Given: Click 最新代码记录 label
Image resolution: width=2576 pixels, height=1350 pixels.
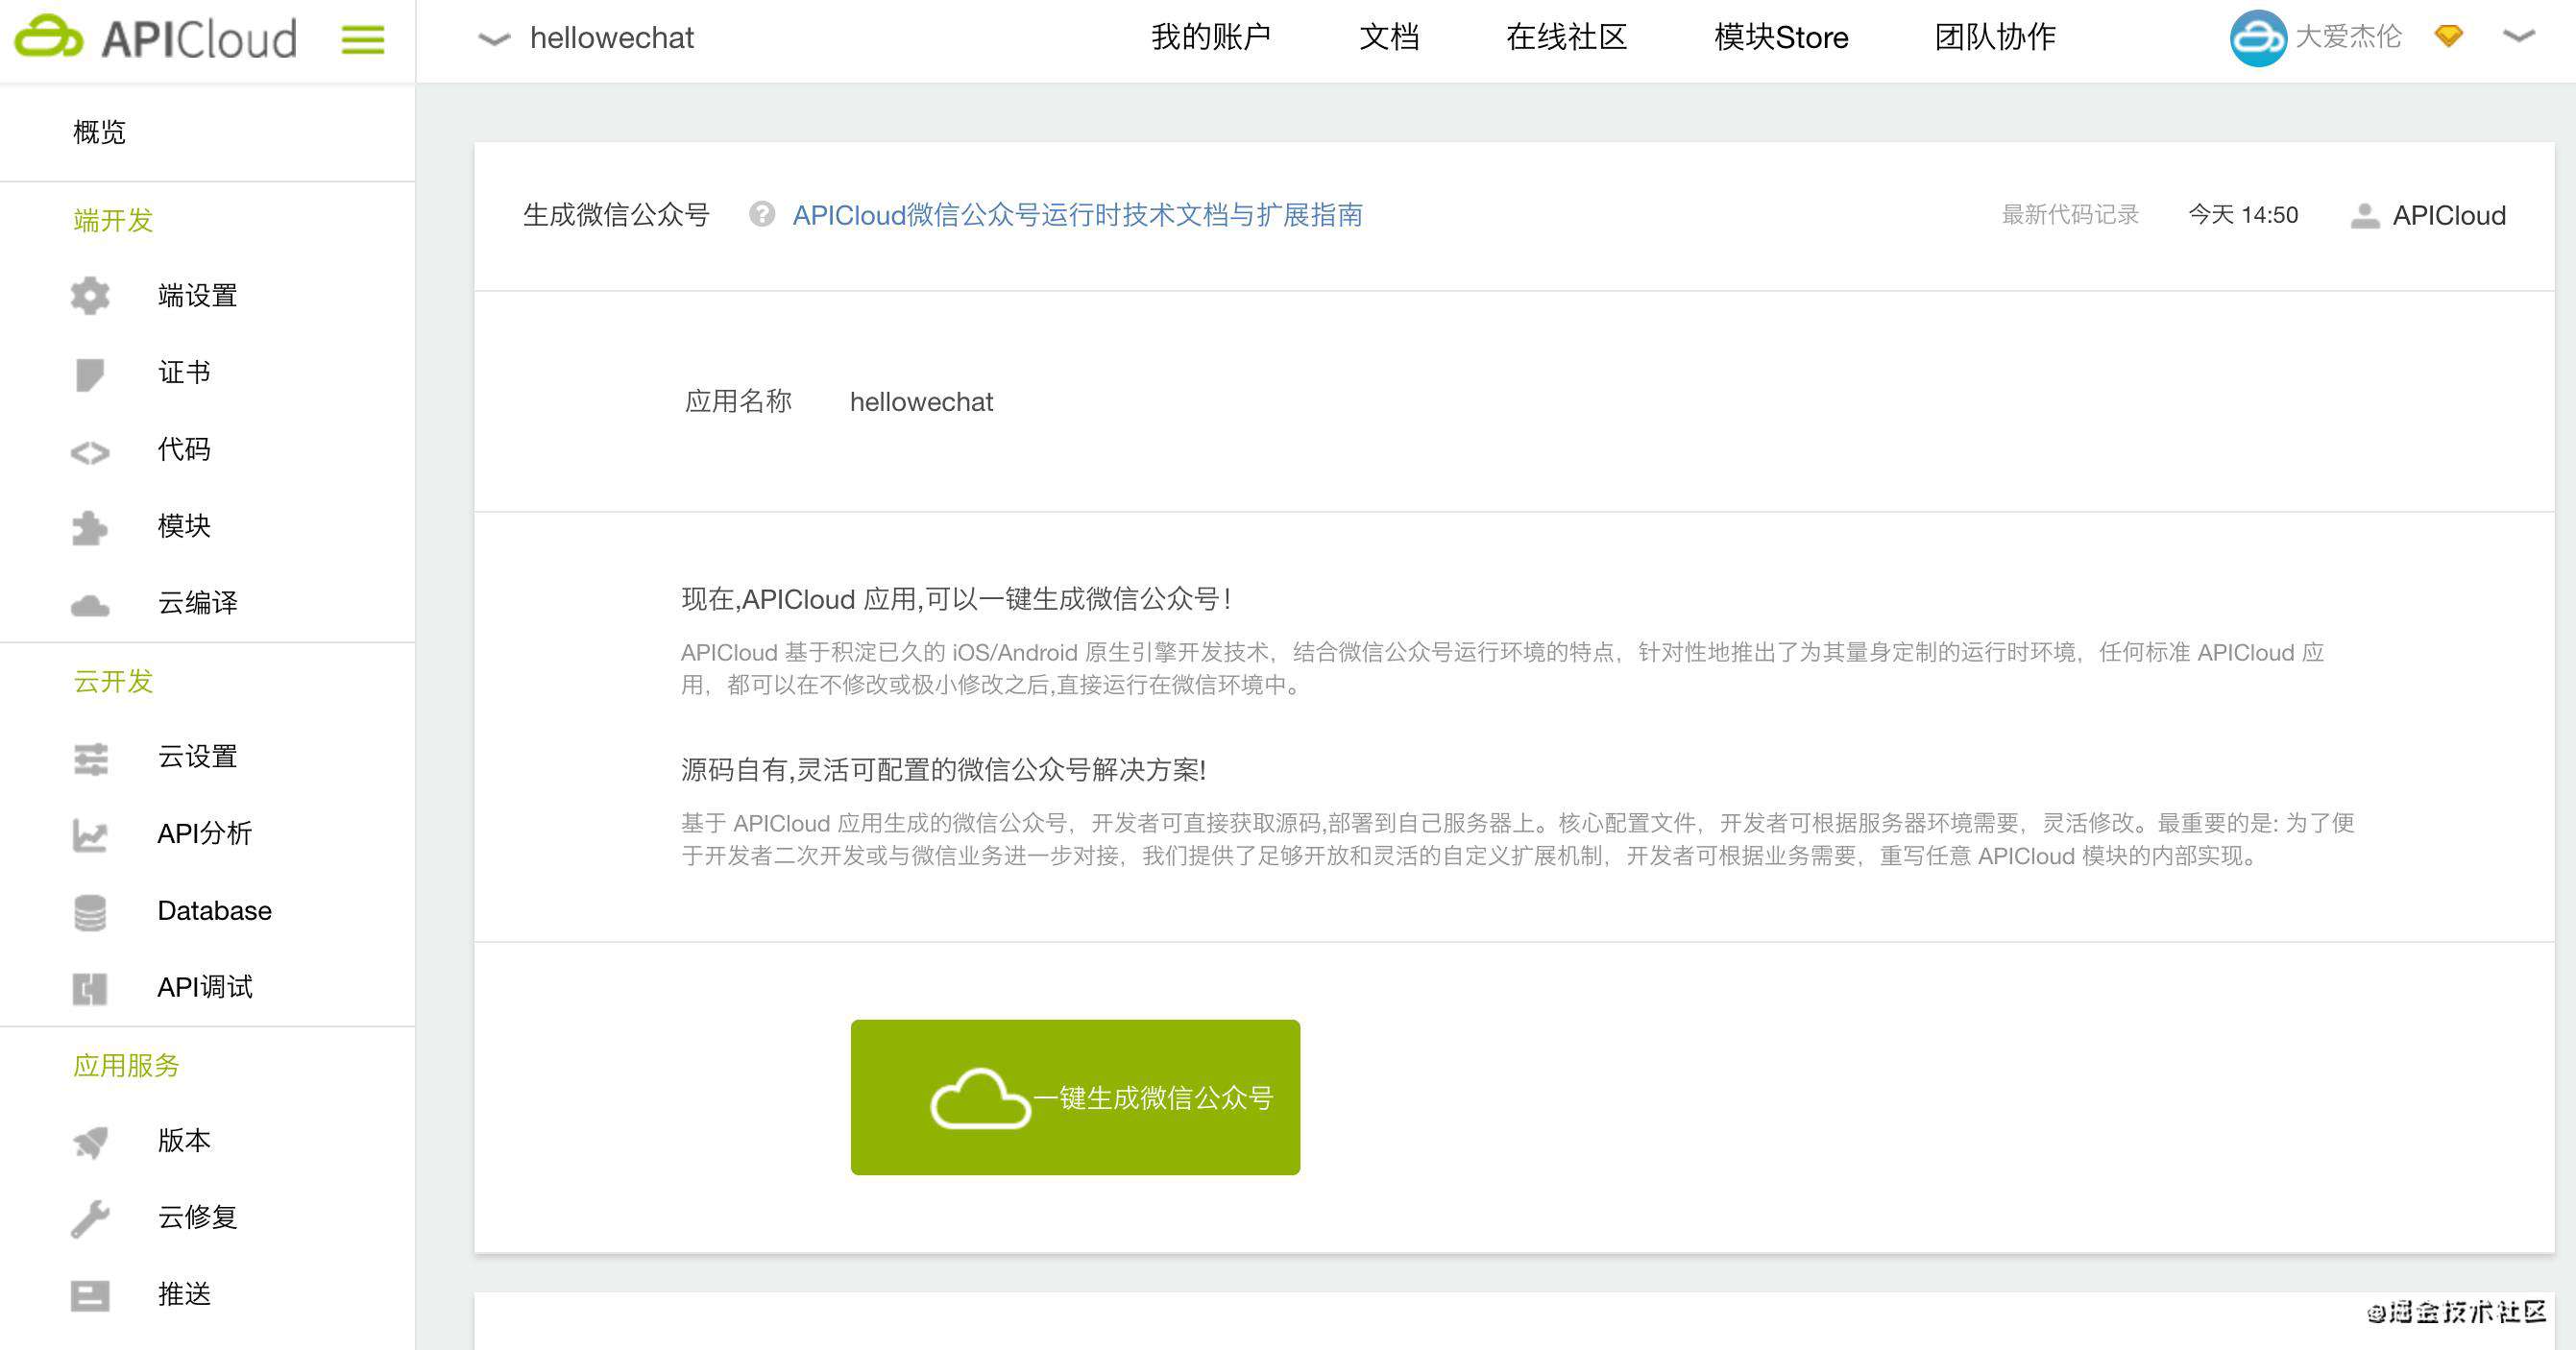Looking at the screenshot, I should click(x=2069, y=215).
